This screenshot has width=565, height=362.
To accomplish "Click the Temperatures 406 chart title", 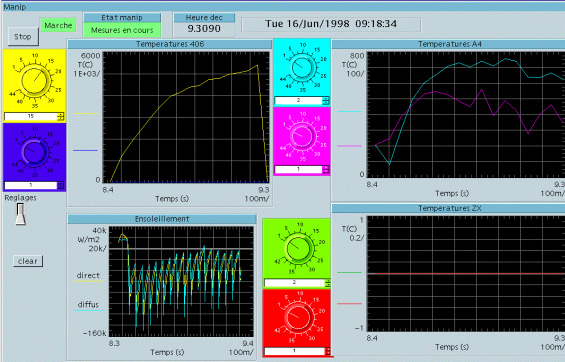I will tap(170, 44).
